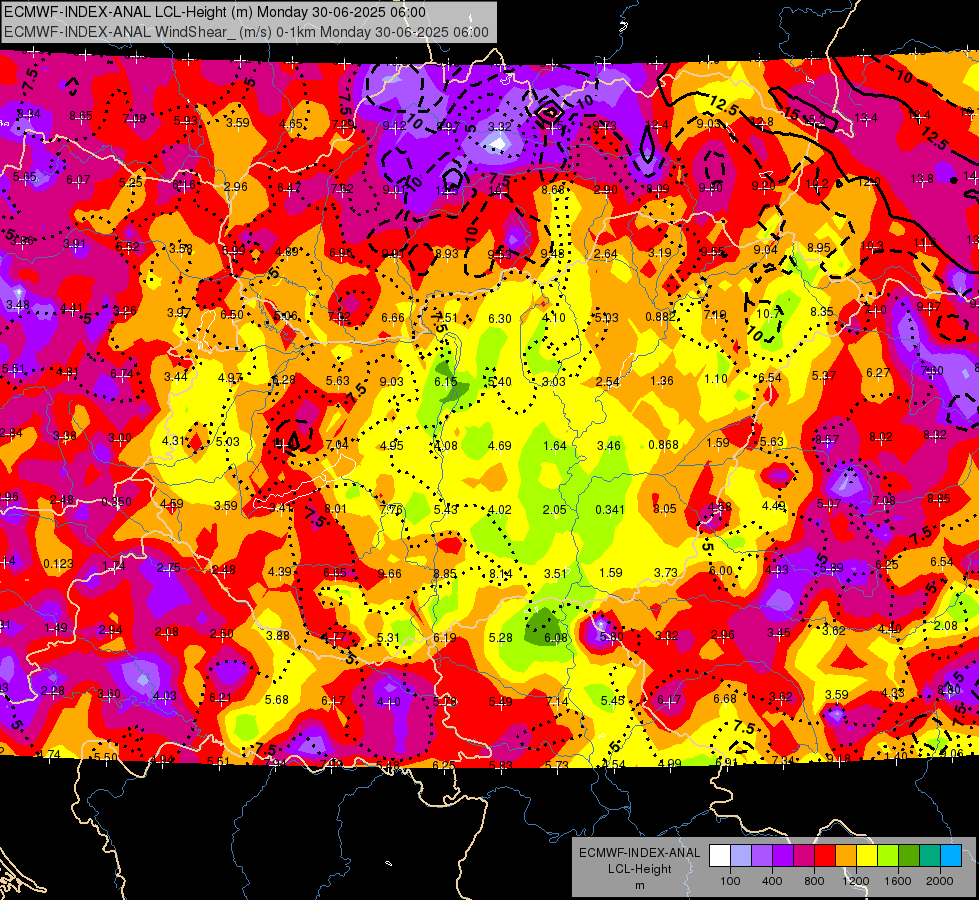Click the wind shear value 0.350

(x=116, y=502)
